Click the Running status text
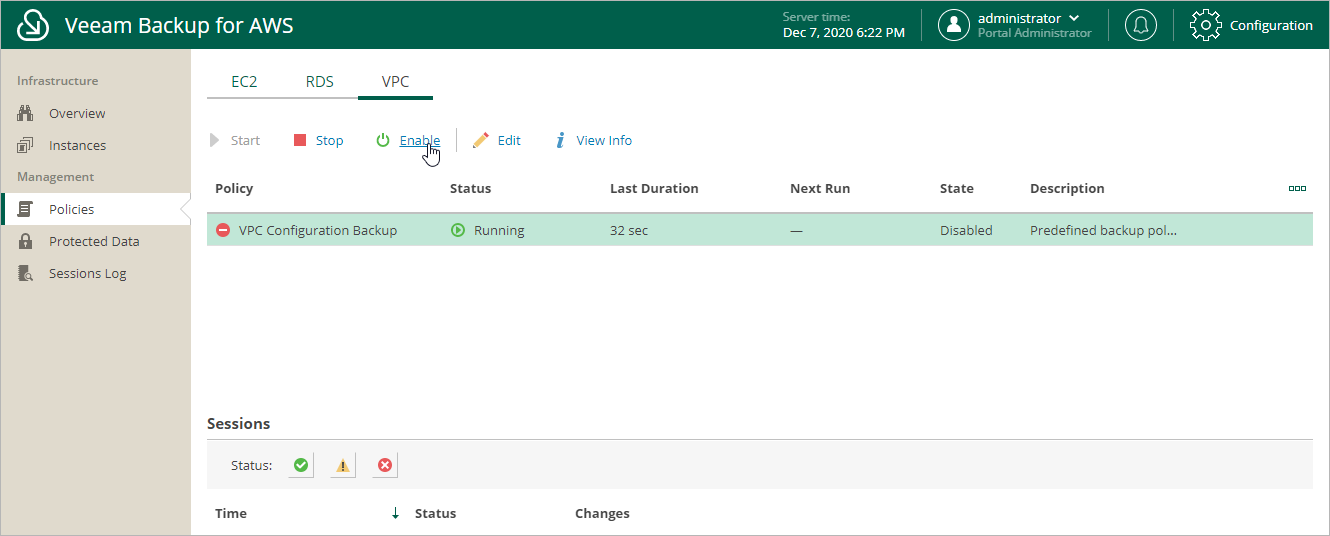Image resolution: width=1330 pixels, height=536 pixels. (x=499, y=230)
